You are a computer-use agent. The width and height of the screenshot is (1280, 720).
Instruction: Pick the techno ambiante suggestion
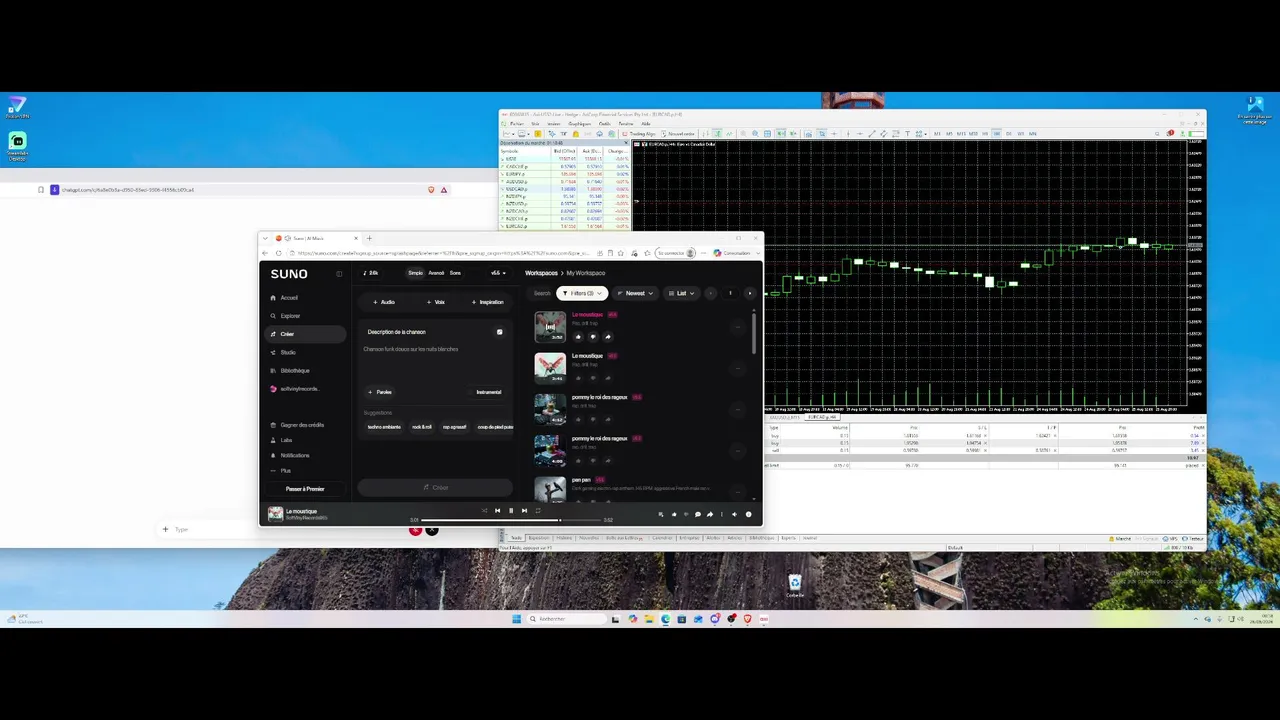pyautogui.click(x=384, y=427)
